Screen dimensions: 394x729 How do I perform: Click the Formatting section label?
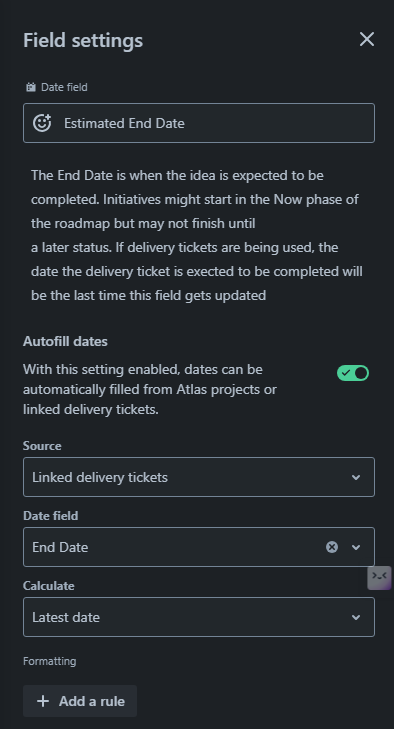(x=50, y=661)
